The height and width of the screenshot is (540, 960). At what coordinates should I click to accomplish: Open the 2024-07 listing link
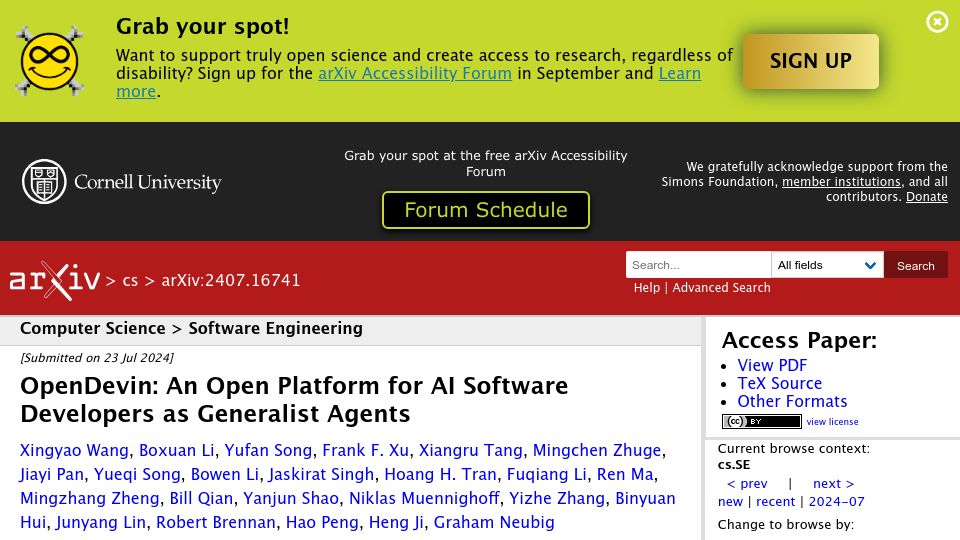tap(836, 502)
